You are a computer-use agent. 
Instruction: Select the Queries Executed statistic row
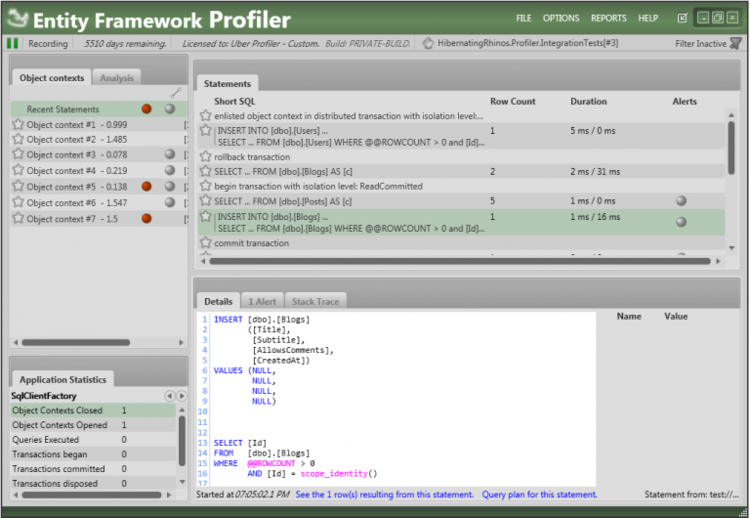[x=93, y=440]
